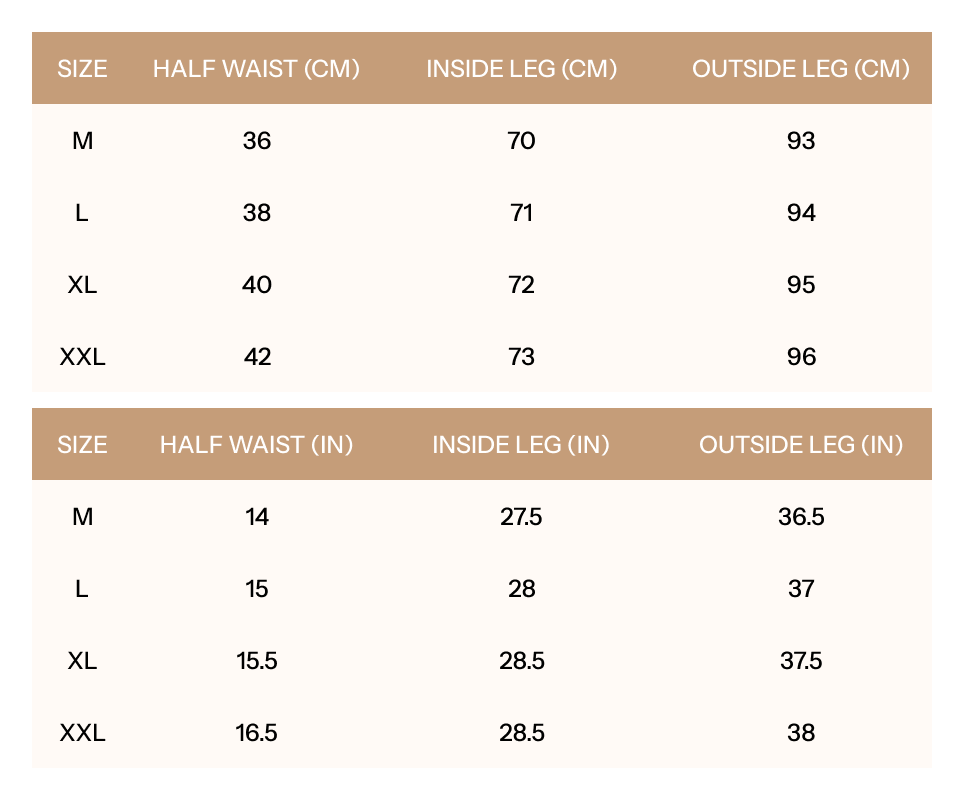
Task: Click the outside leg value 38
Action: [801, 733]
